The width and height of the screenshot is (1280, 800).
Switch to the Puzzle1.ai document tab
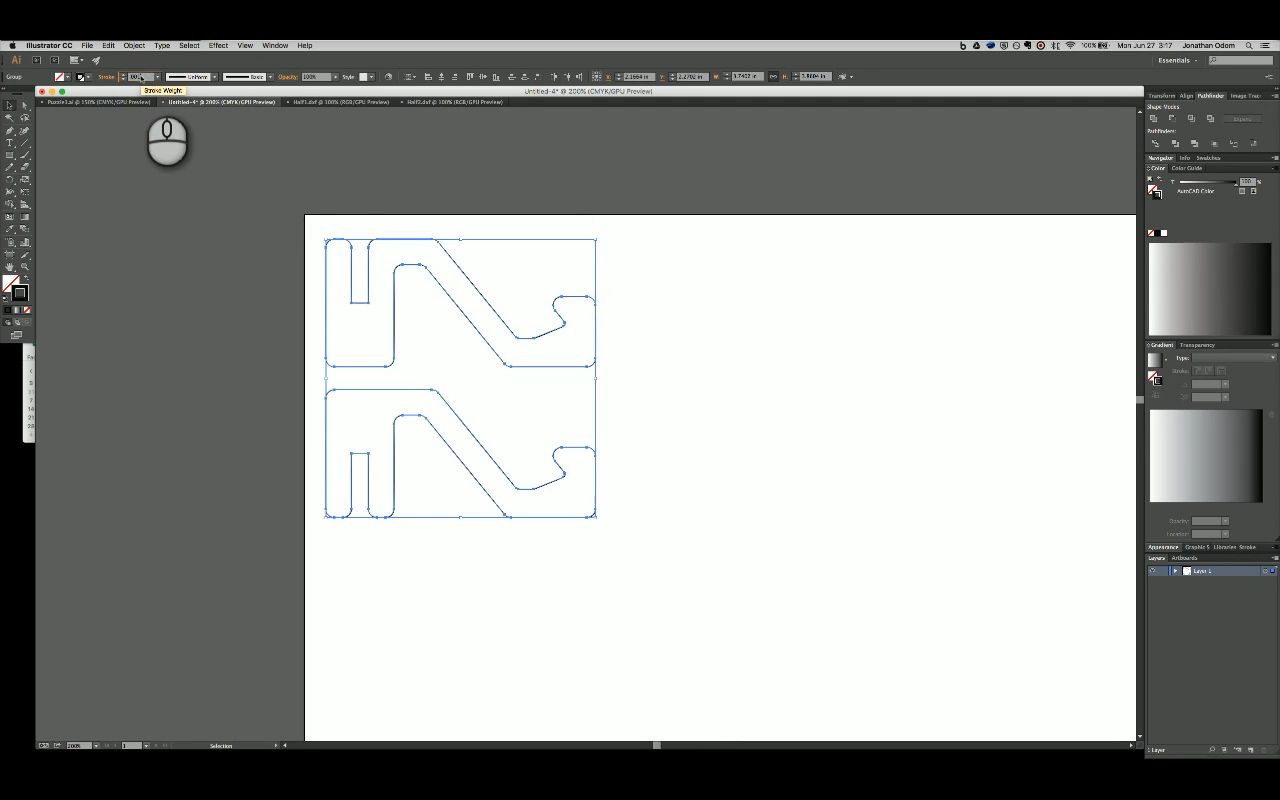click(98, 102)
